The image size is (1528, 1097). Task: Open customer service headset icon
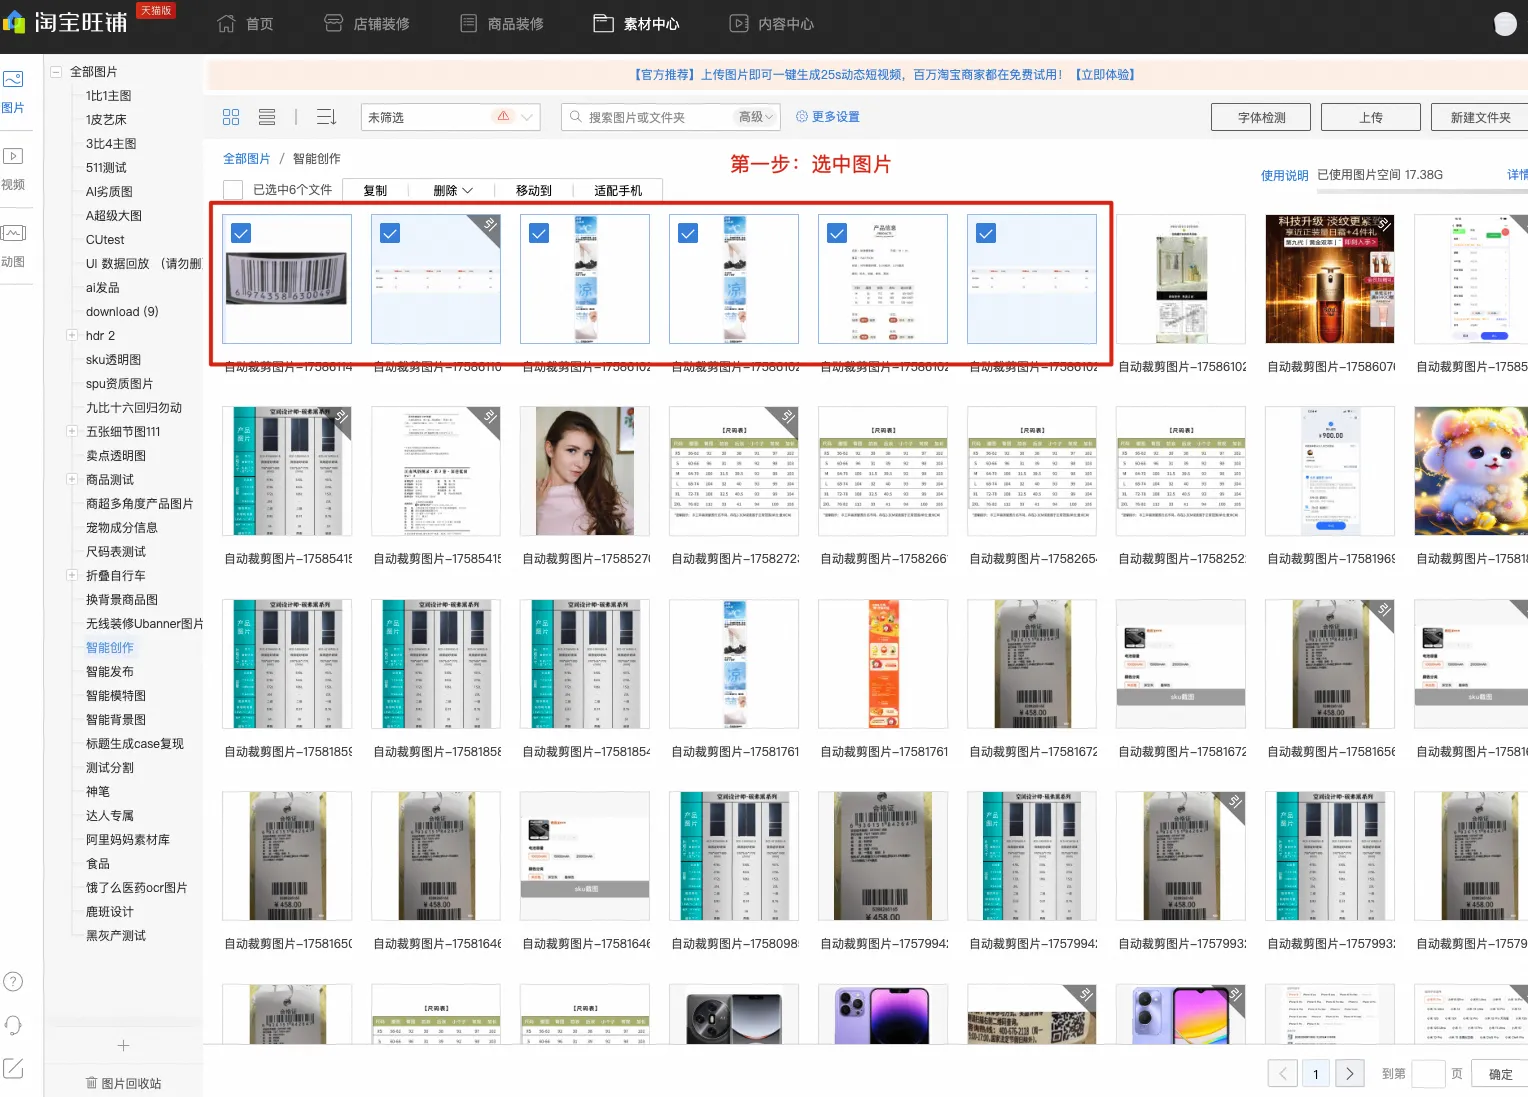(x=13, y=1025)
